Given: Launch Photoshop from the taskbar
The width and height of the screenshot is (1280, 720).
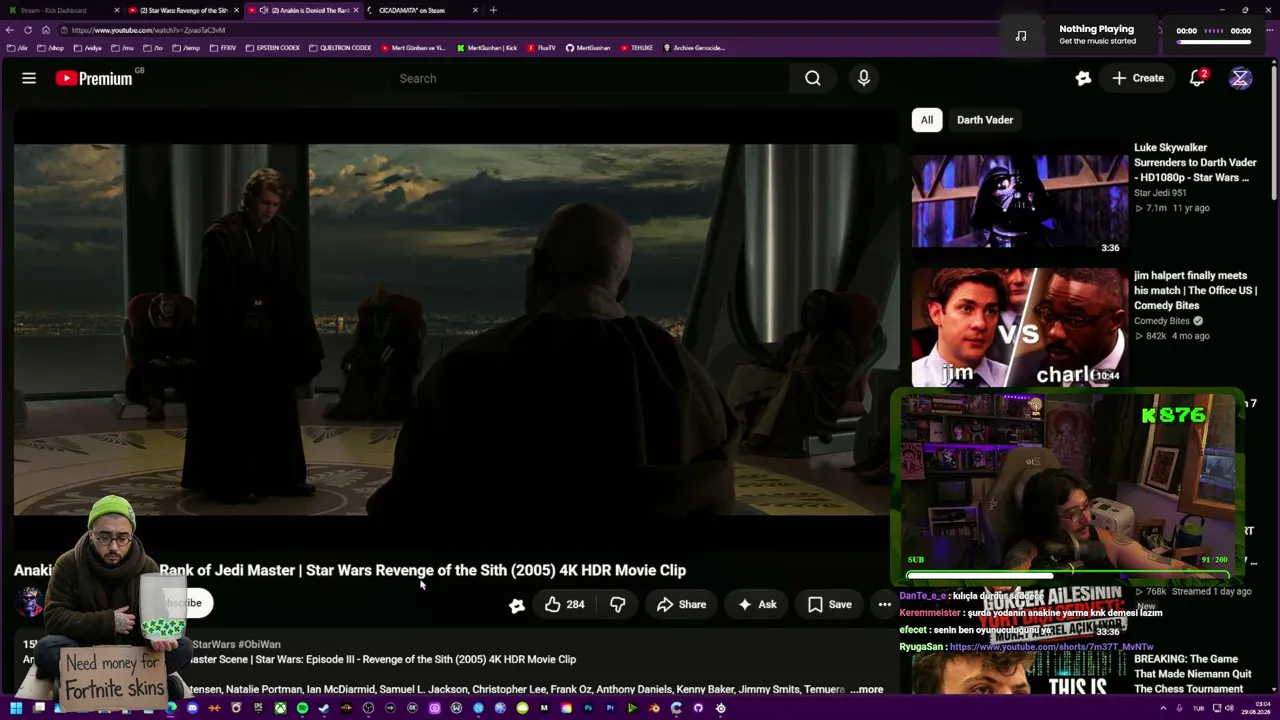Looking at the screenshot, I should coord(588,708).
